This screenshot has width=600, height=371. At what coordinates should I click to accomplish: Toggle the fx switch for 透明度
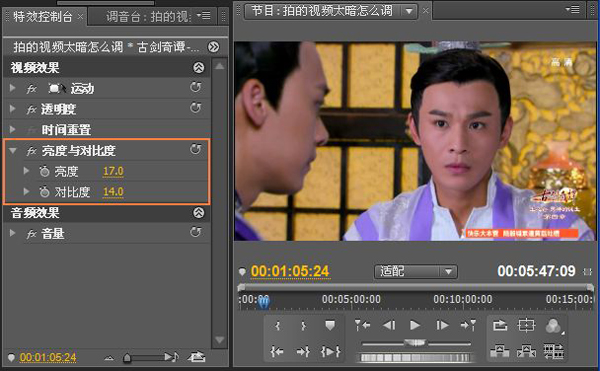coord(32,110)
